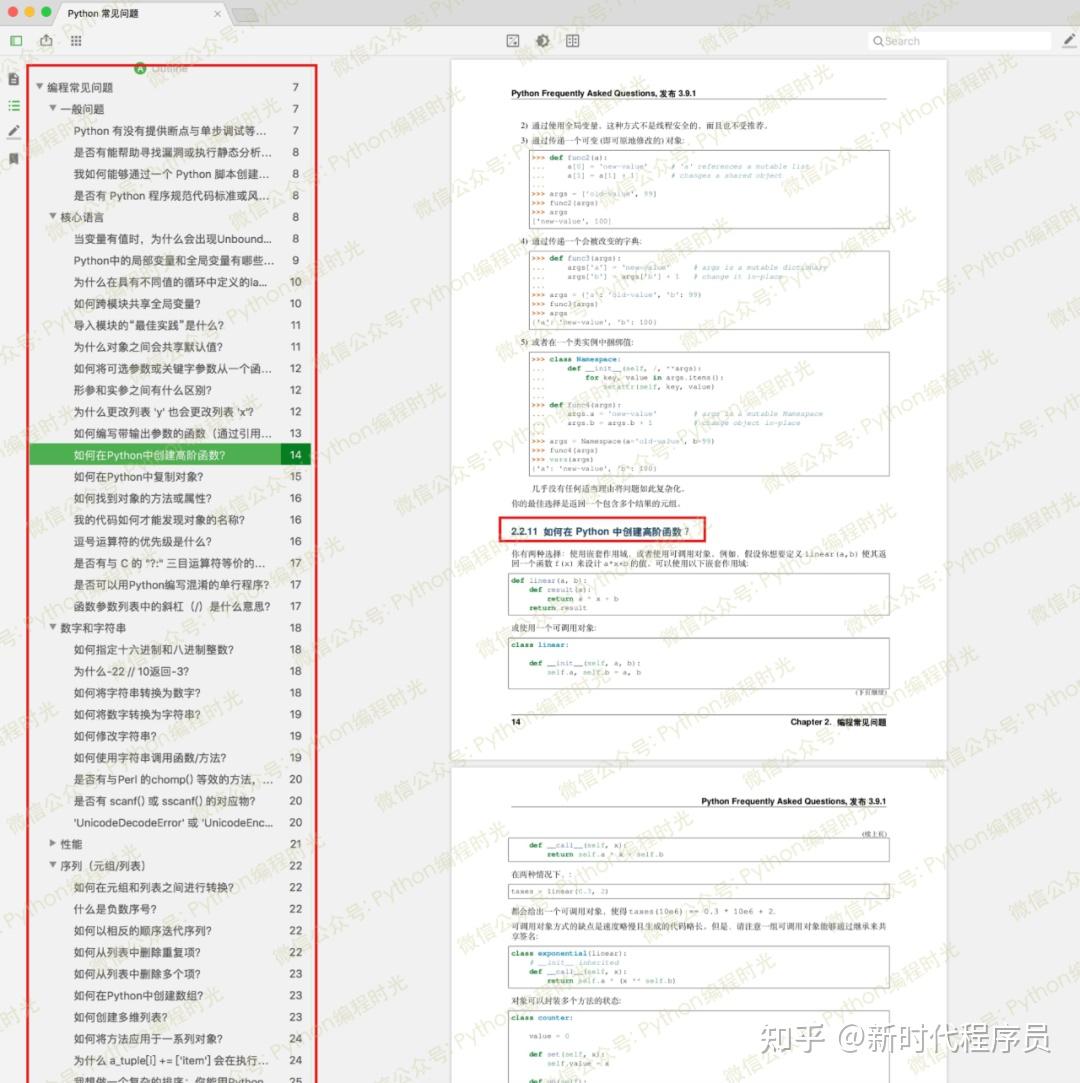This screenshot has height=1083, width=1080.
Task: Open the share/export options
Action: tap(45, 40)
